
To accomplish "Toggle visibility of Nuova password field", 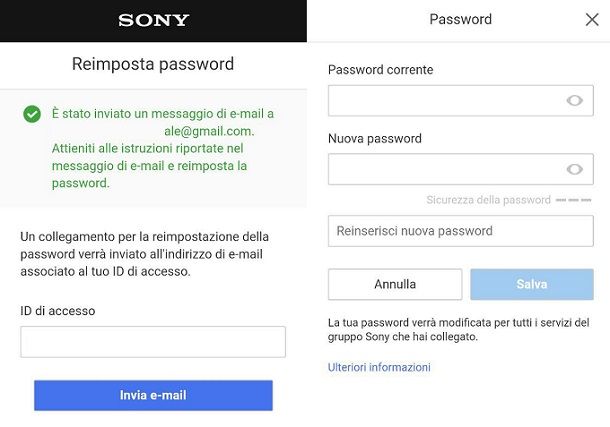I will point(574,169).
